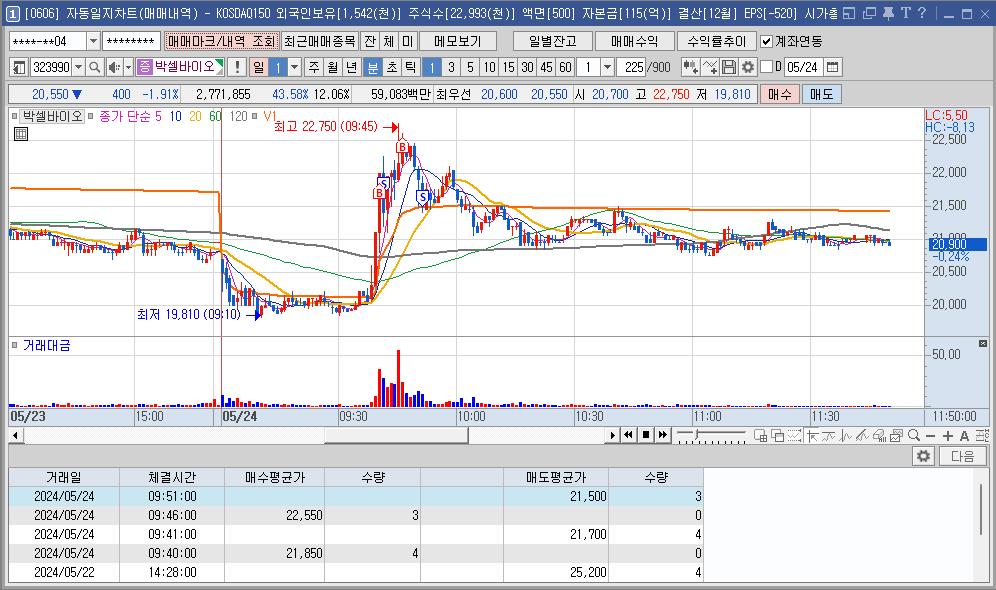
Task: Click the 수익률추이 button
Action: click(x=717, y=41)
